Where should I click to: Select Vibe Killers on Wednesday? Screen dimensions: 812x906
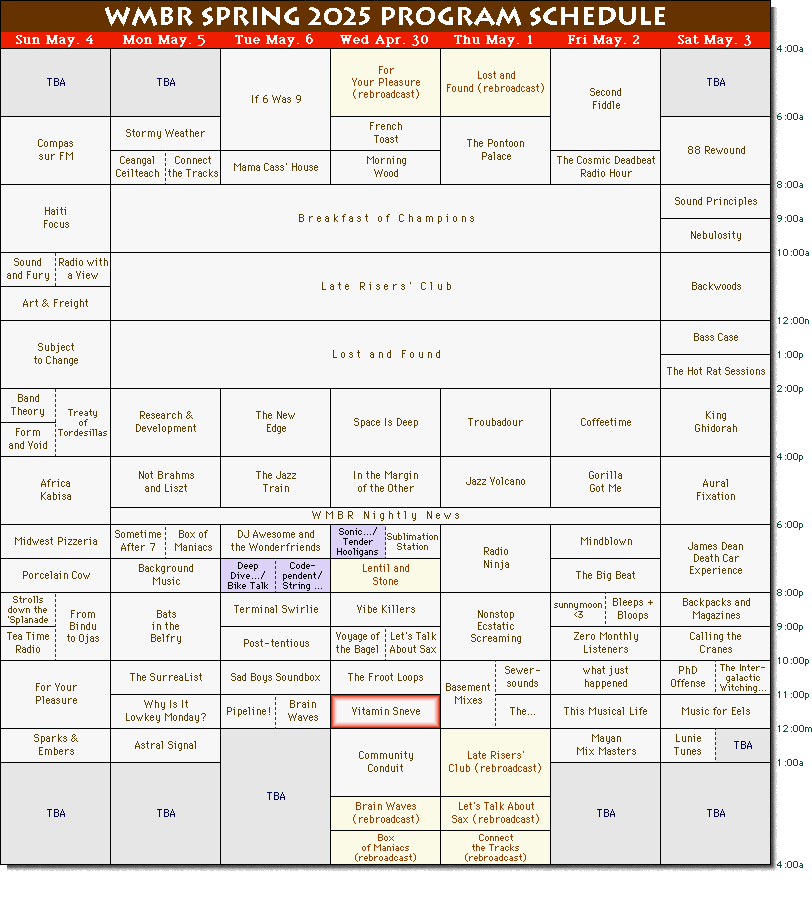(x=385, y=610)
